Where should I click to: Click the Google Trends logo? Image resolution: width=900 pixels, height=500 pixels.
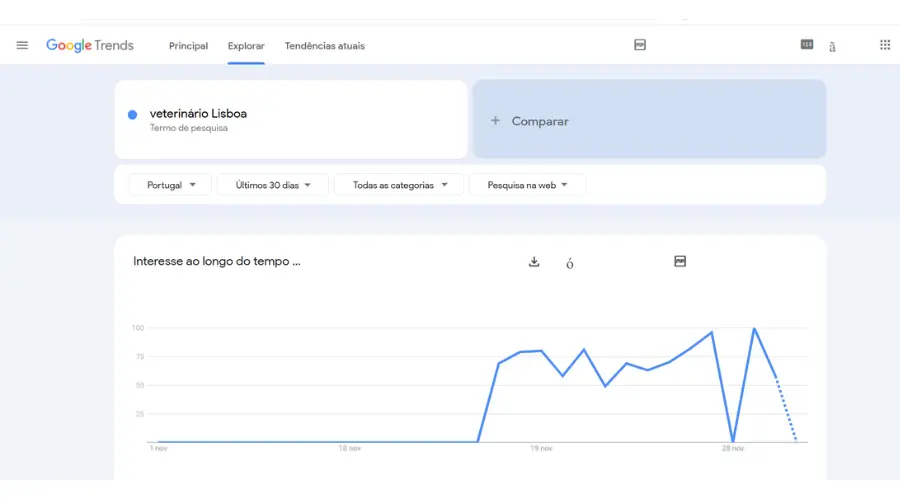tap(90, 46)
